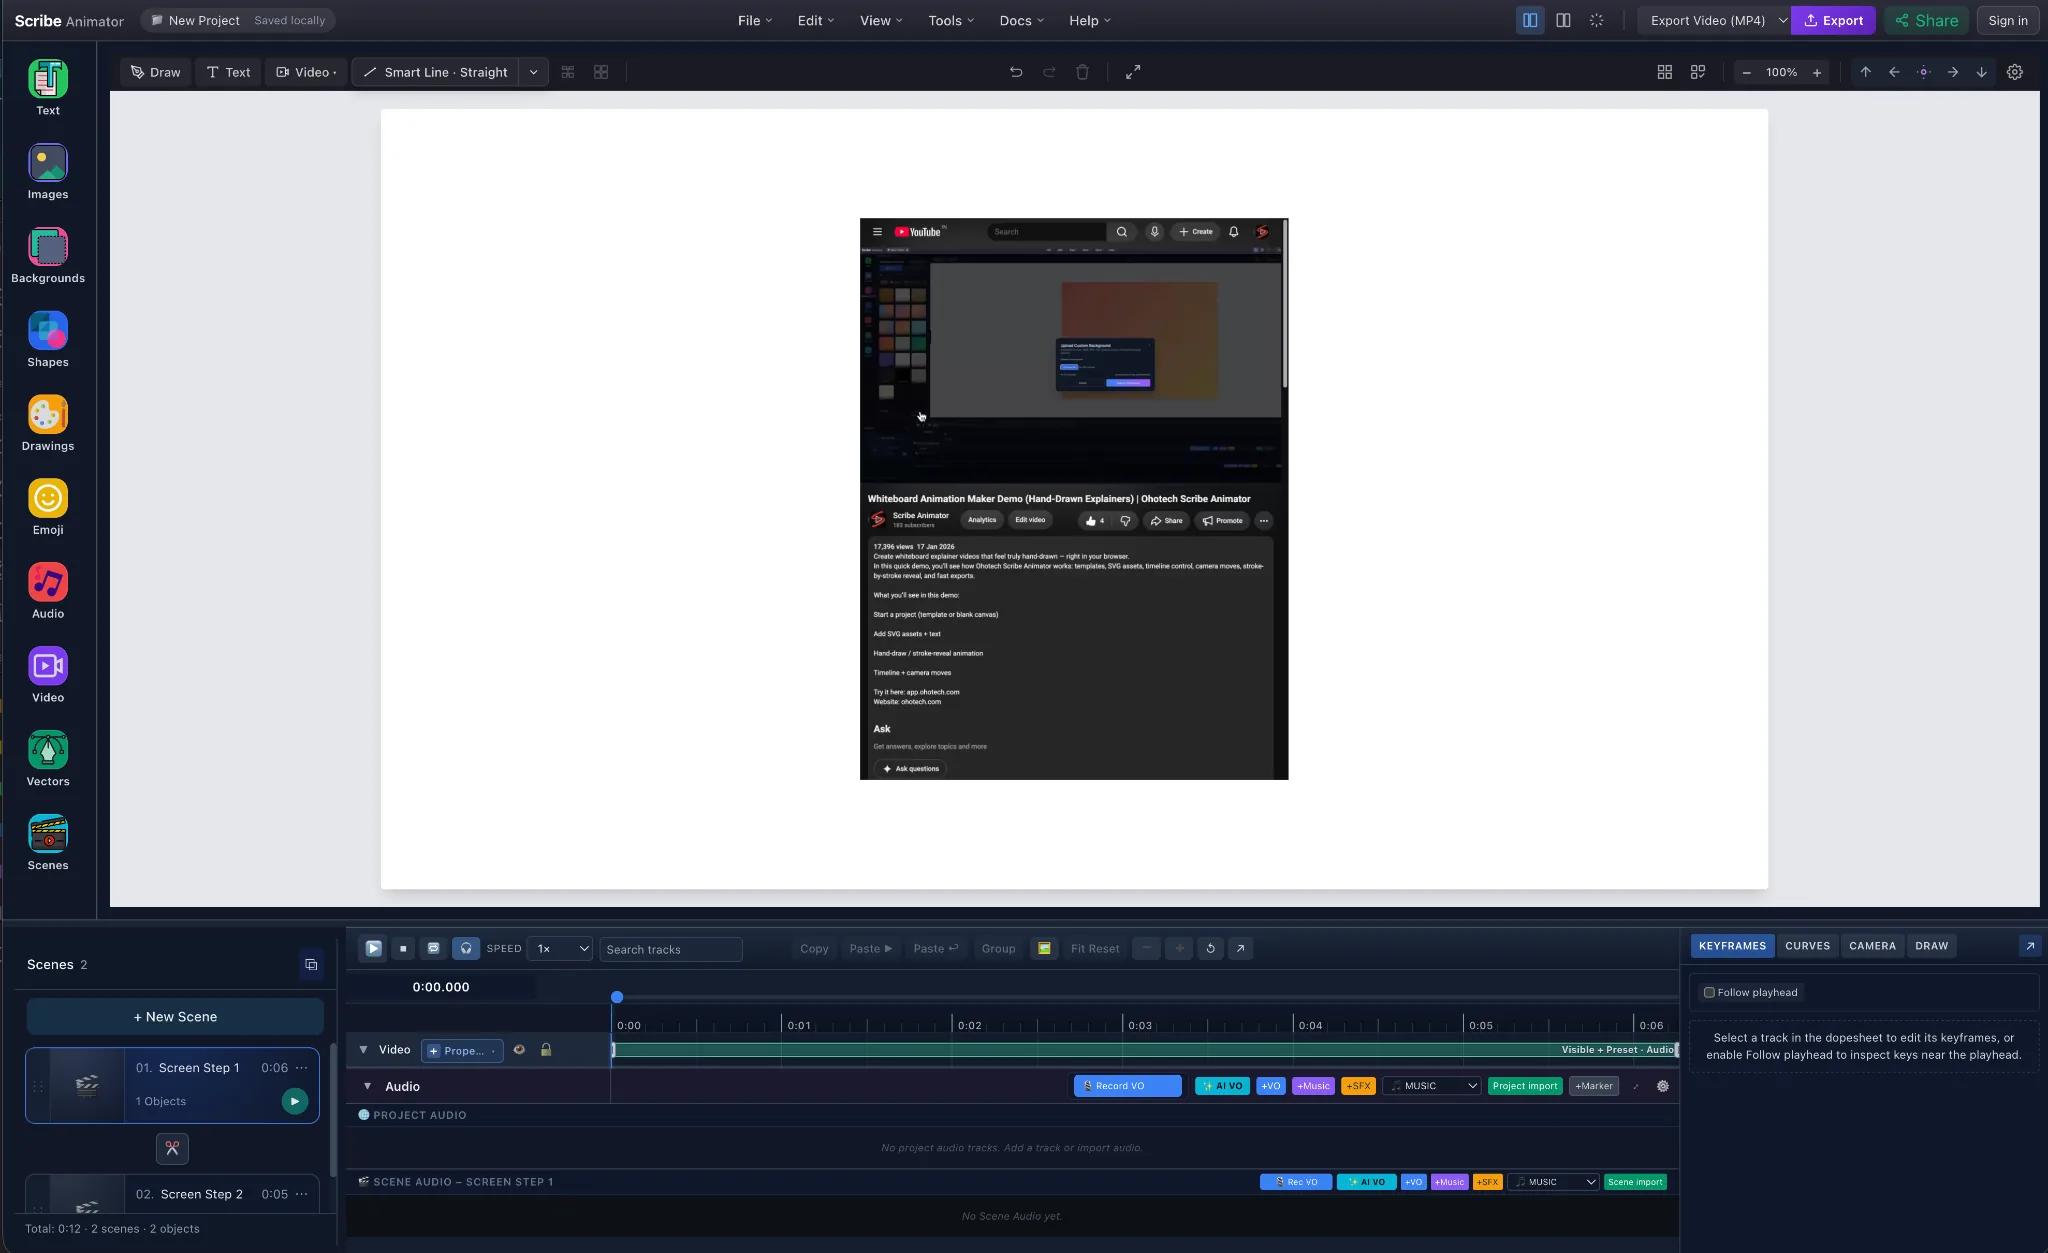Open the Text assets panel in sidebar
Image resolution: width=2048 pixels, height=1253 pixels.
[x=48, y=88]
